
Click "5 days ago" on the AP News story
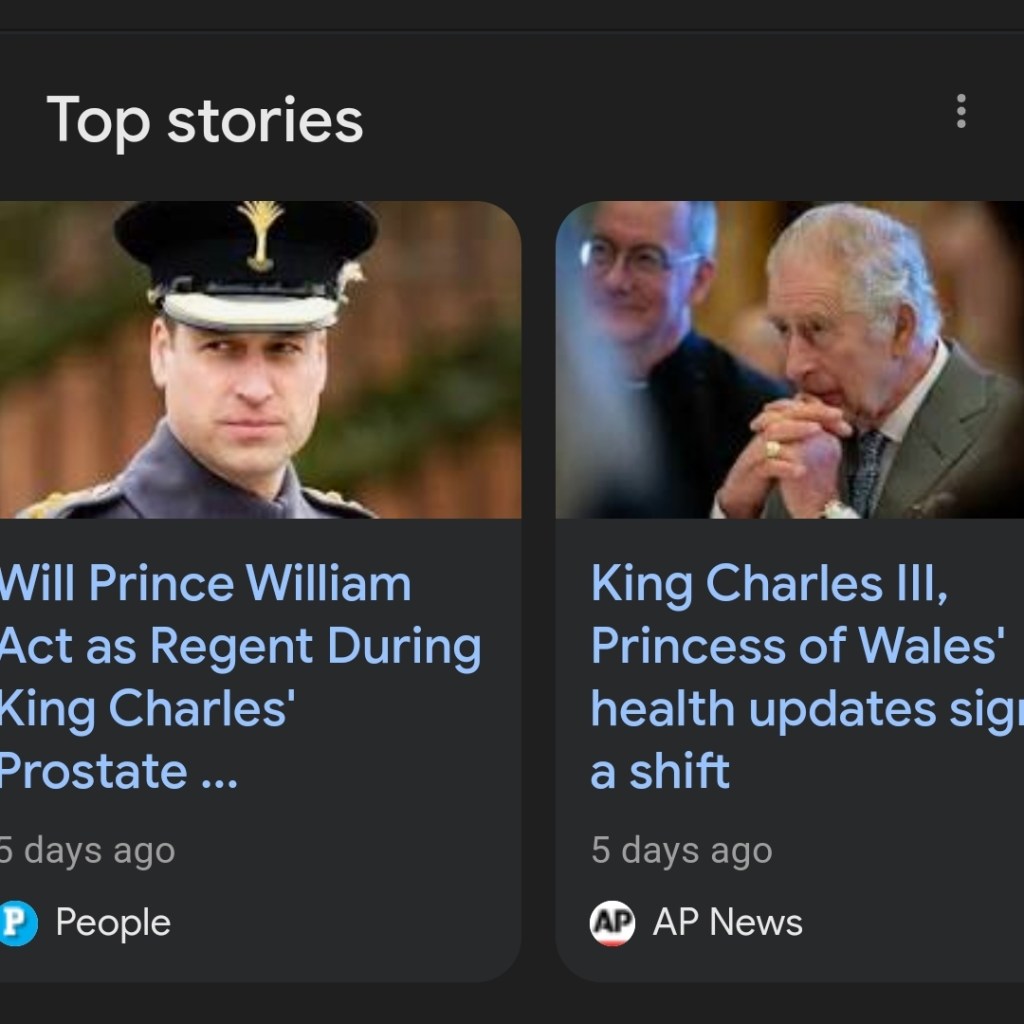click(x=681, y=851)
